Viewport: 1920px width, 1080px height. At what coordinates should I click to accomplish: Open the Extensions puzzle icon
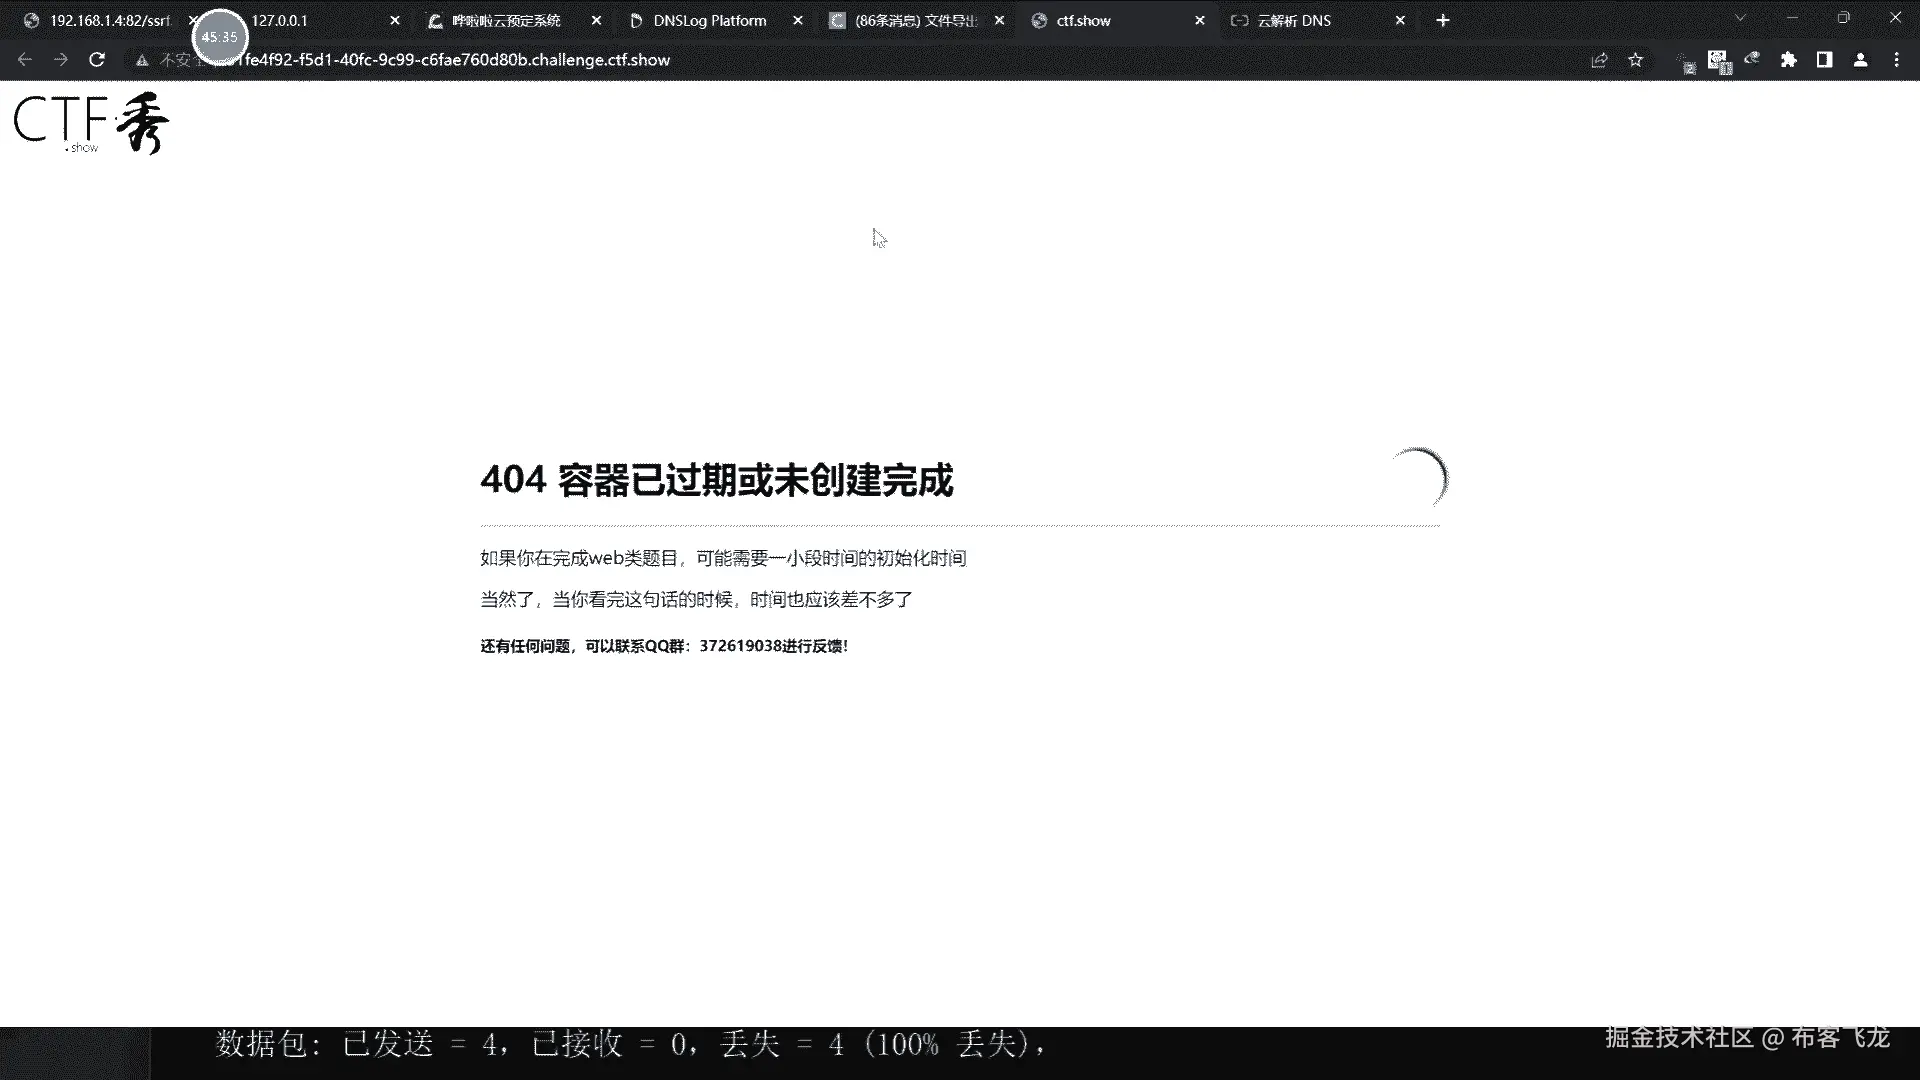pos(1788,60)
